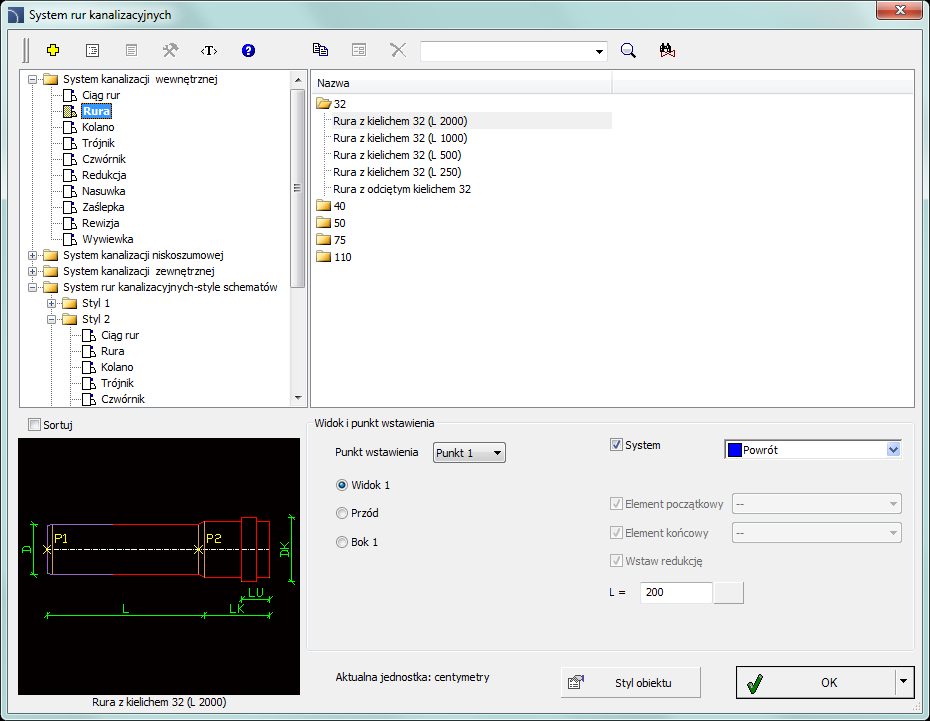This screenshot has width=930, height=721.
Task: Collapse System rur kanalizacyjnych-style schematów node
Action: tap(33, 287)
